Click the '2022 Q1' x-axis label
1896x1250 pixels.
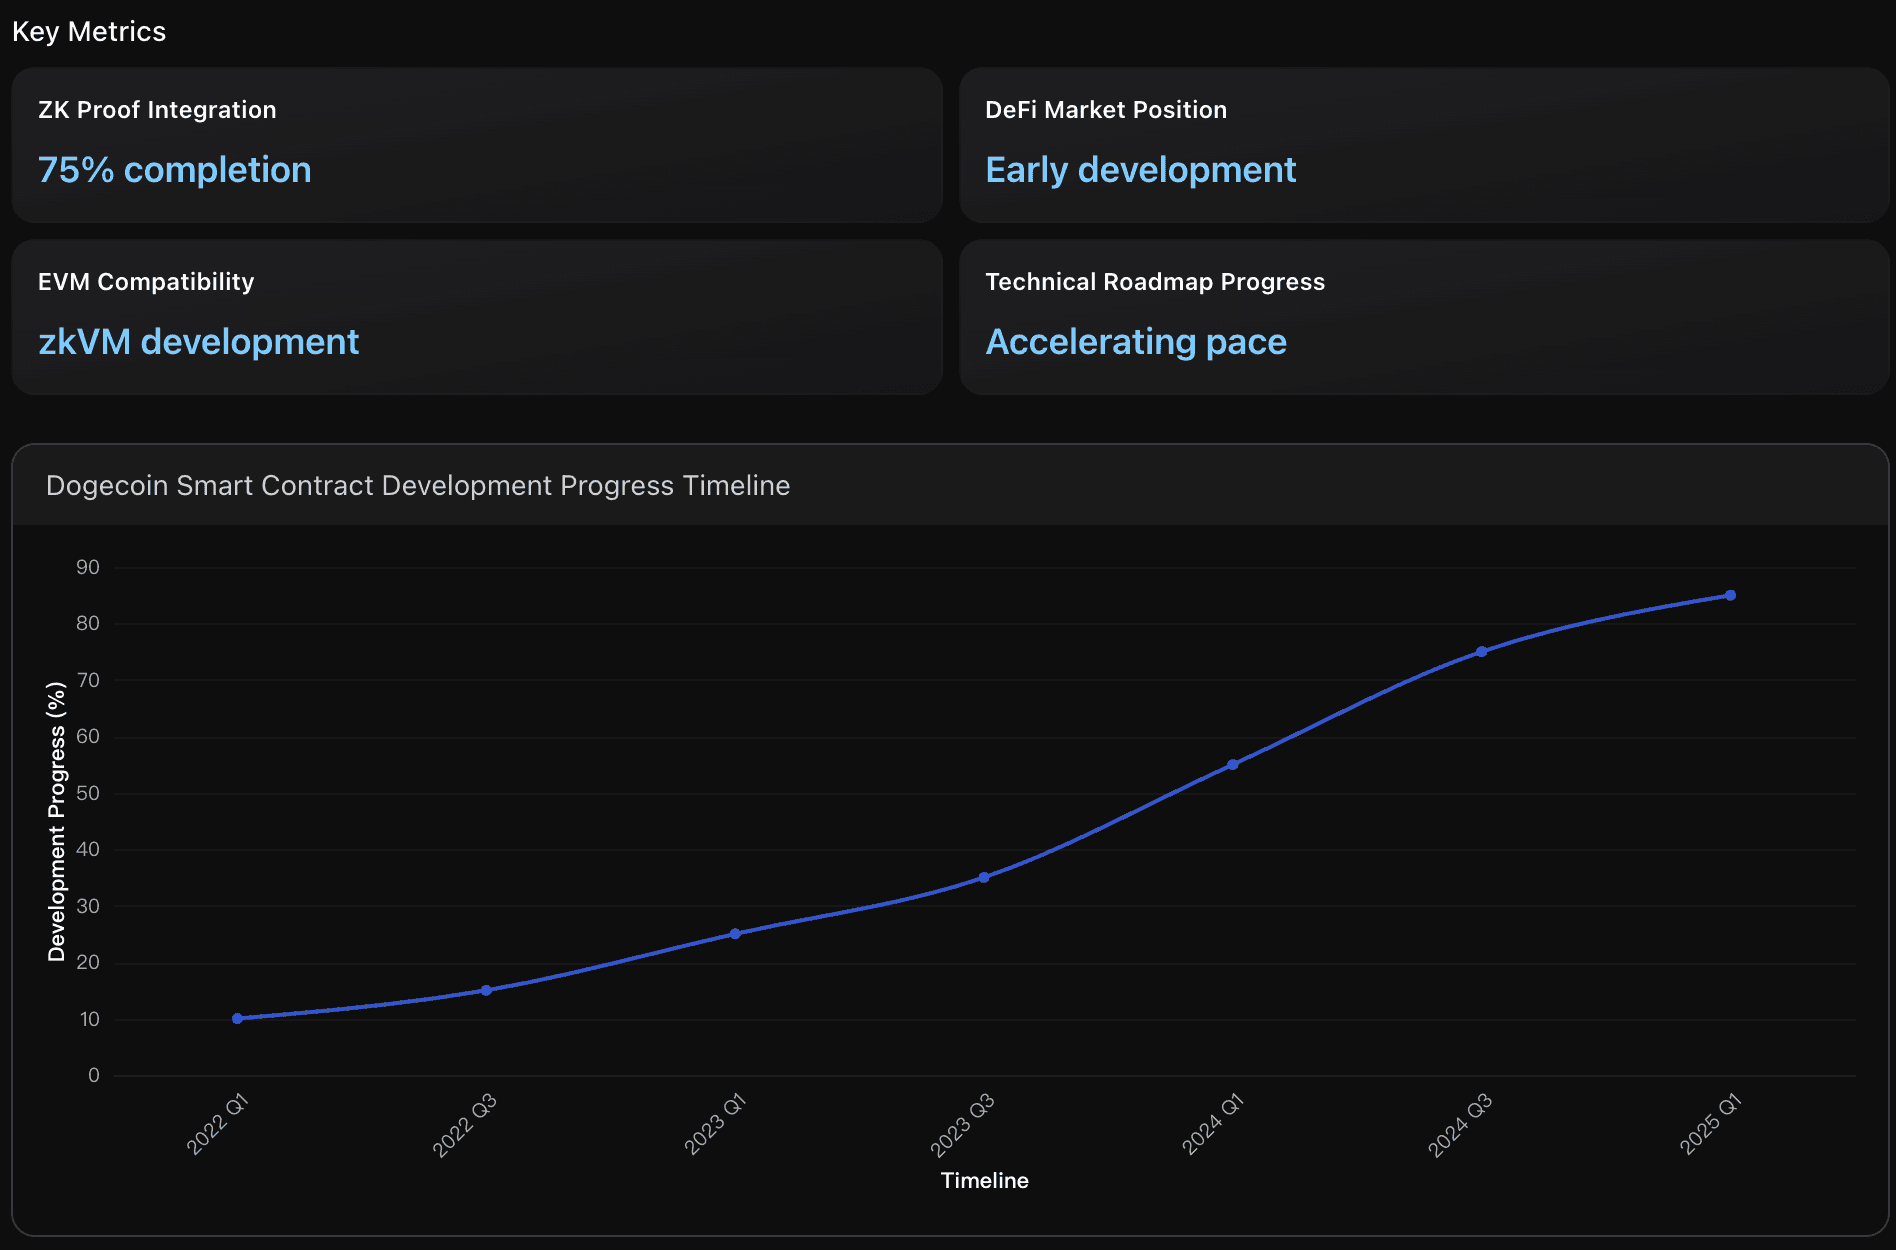[x=217, y=1125]
